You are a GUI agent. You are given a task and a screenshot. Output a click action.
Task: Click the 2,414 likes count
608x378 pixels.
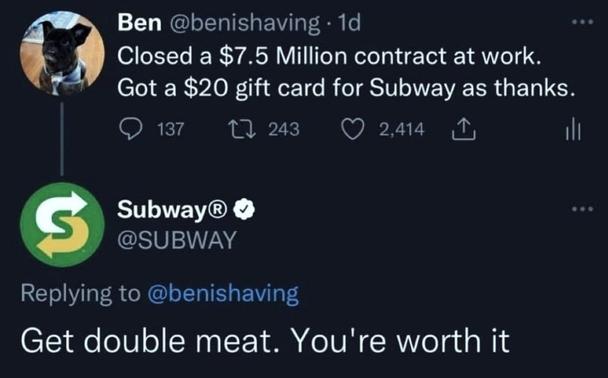pyautogui.click(x=401, y=129)
